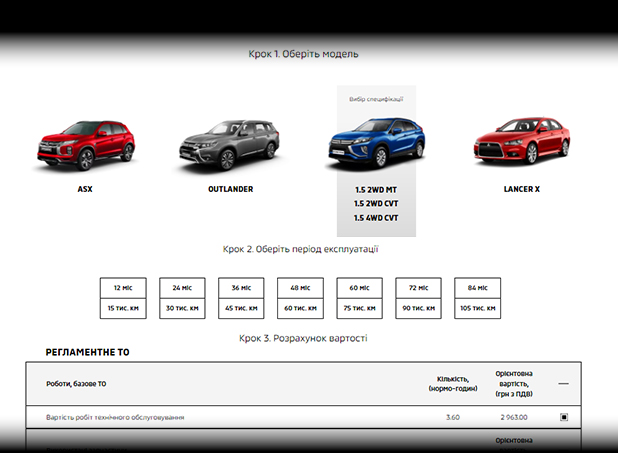Screen dimensions: 618x453
Task: Select the 48 міс / 60 тис. км period
Action: click(300, 298)
